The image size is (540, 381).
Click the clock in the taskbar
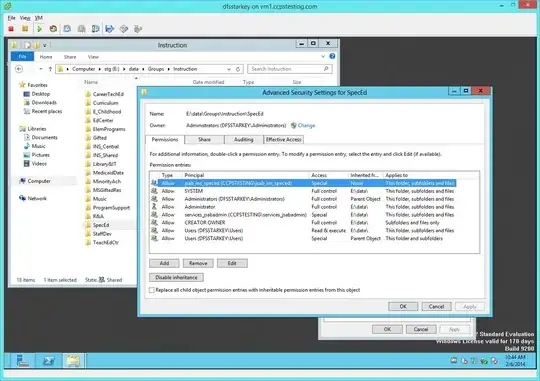point(515,360)
